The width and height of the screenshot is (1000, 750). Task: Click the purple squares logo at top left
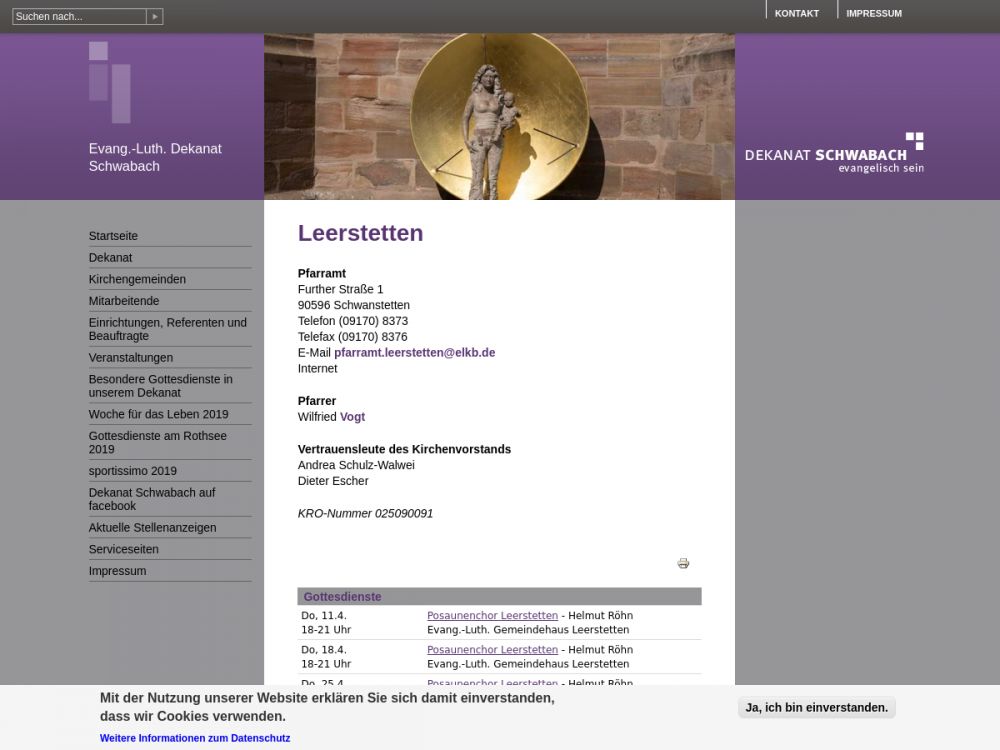[109, 82]
